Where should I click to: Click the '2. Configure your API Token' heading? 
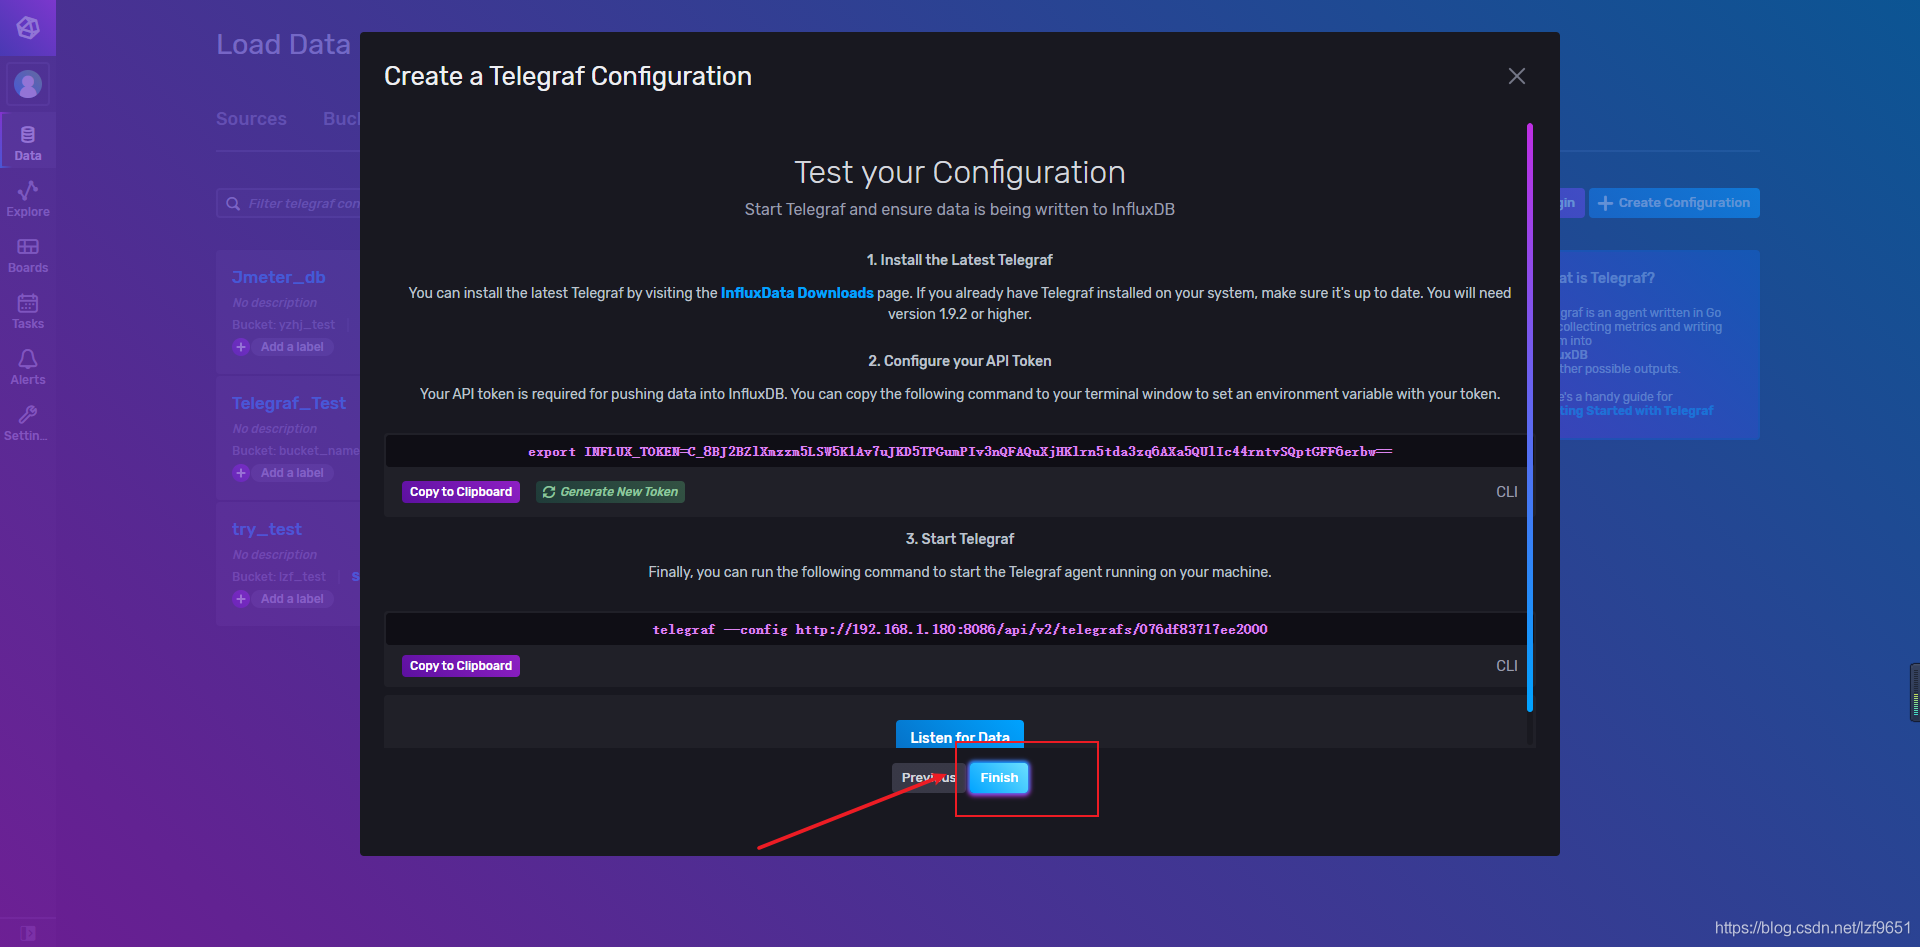(x=960, y=361)
